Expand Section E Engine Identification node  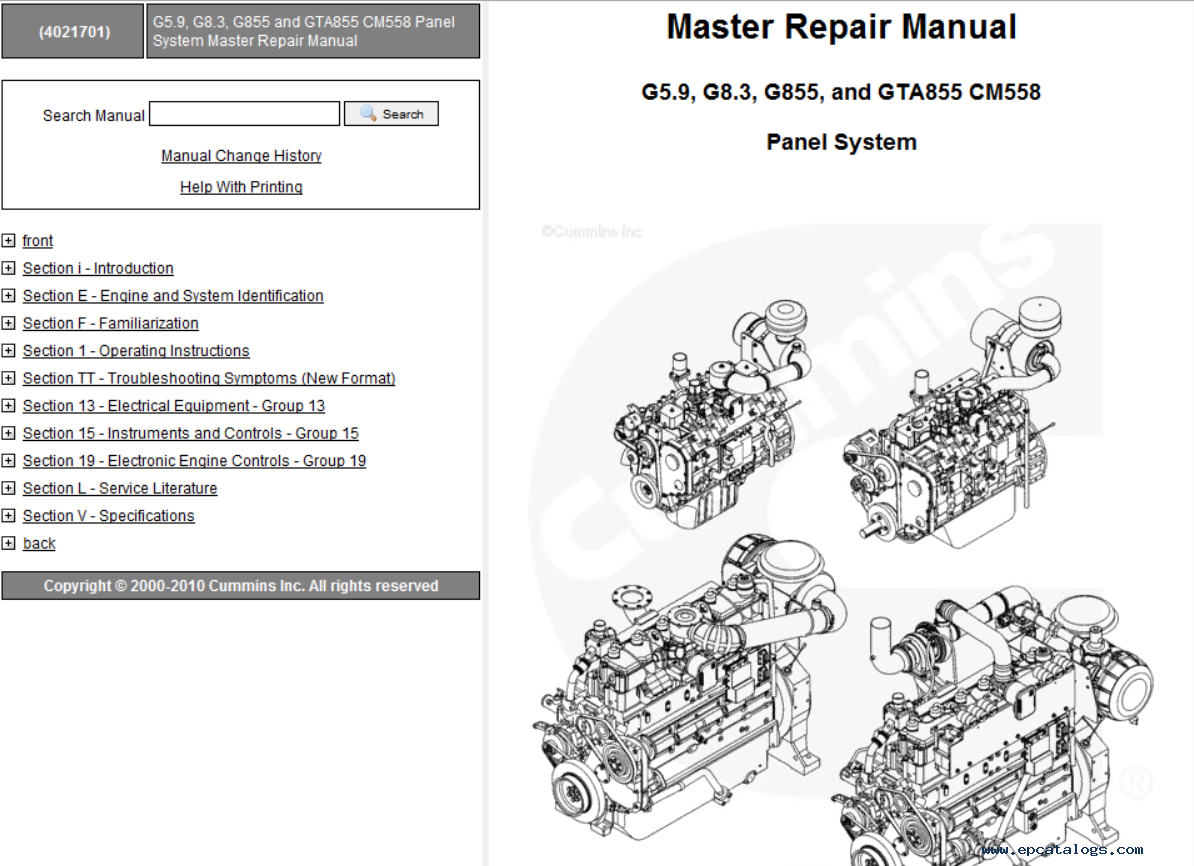coord(8,296)
